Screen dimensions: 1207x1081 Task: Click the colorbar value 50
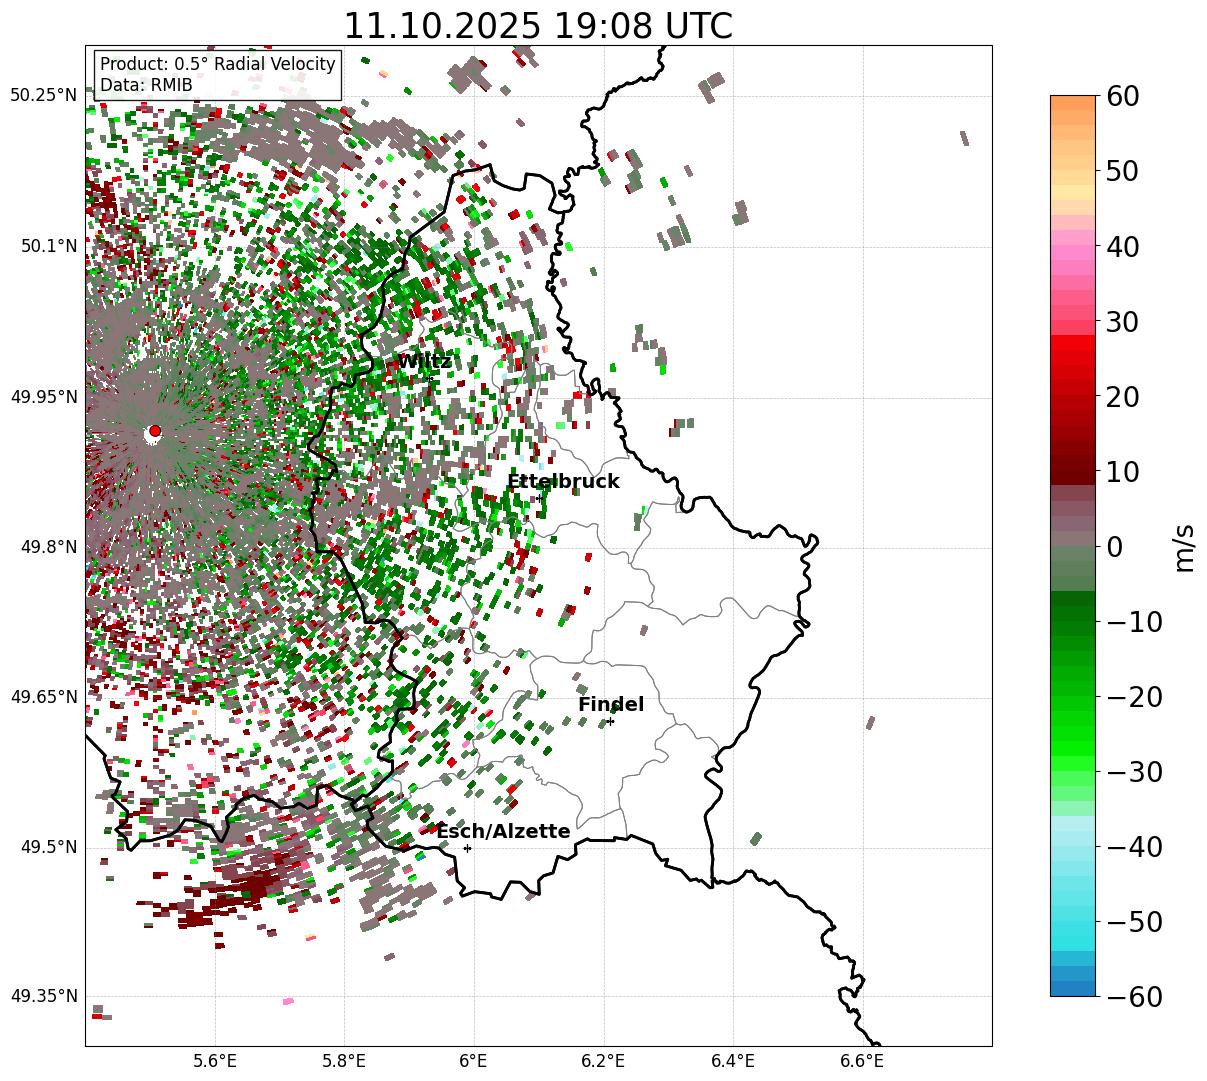[x=1121, y=171]
